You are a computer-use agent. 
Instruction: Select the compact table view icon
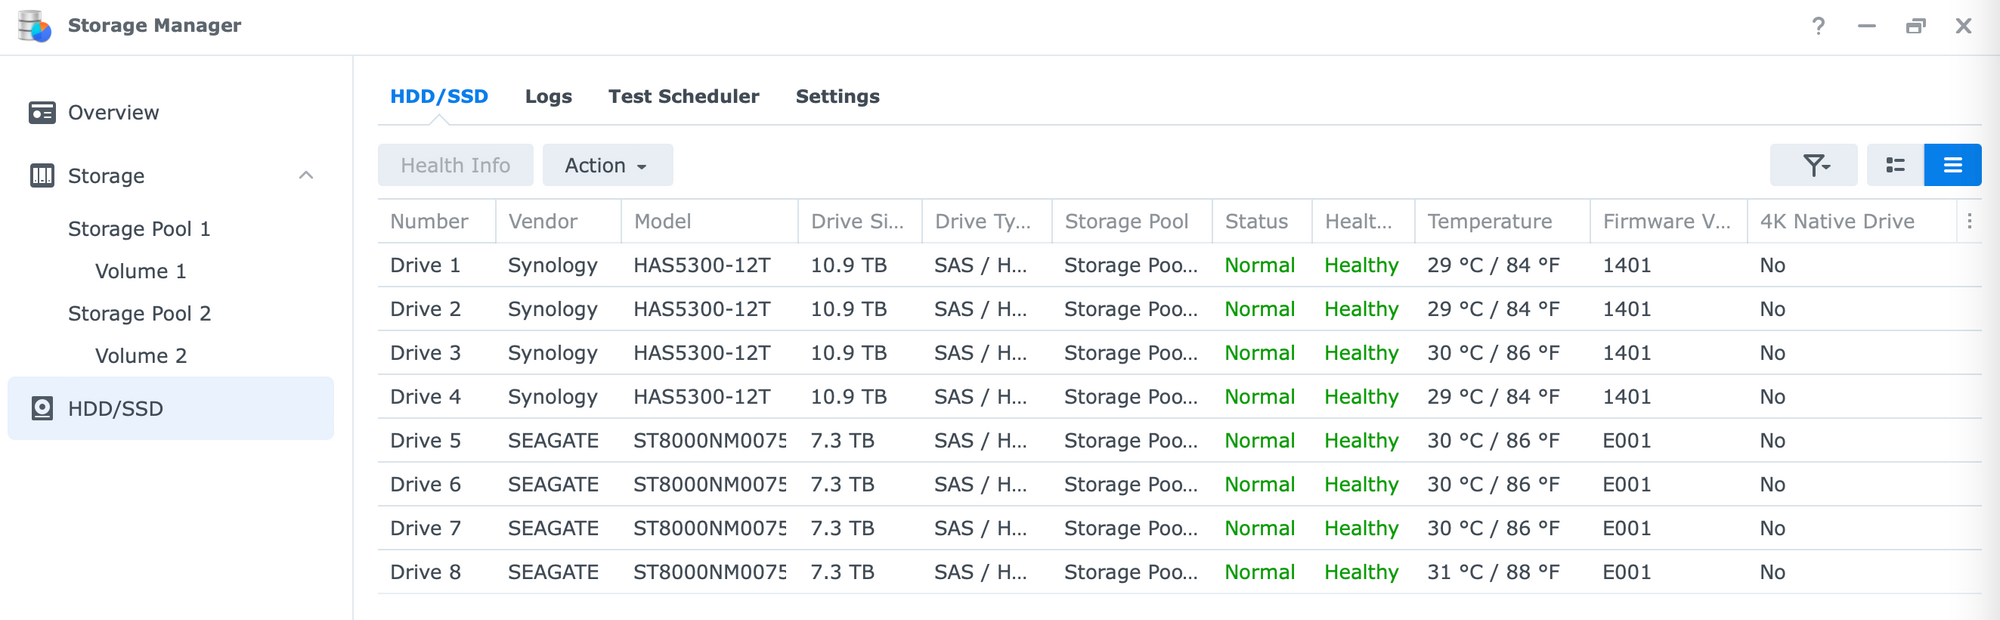1953,165
